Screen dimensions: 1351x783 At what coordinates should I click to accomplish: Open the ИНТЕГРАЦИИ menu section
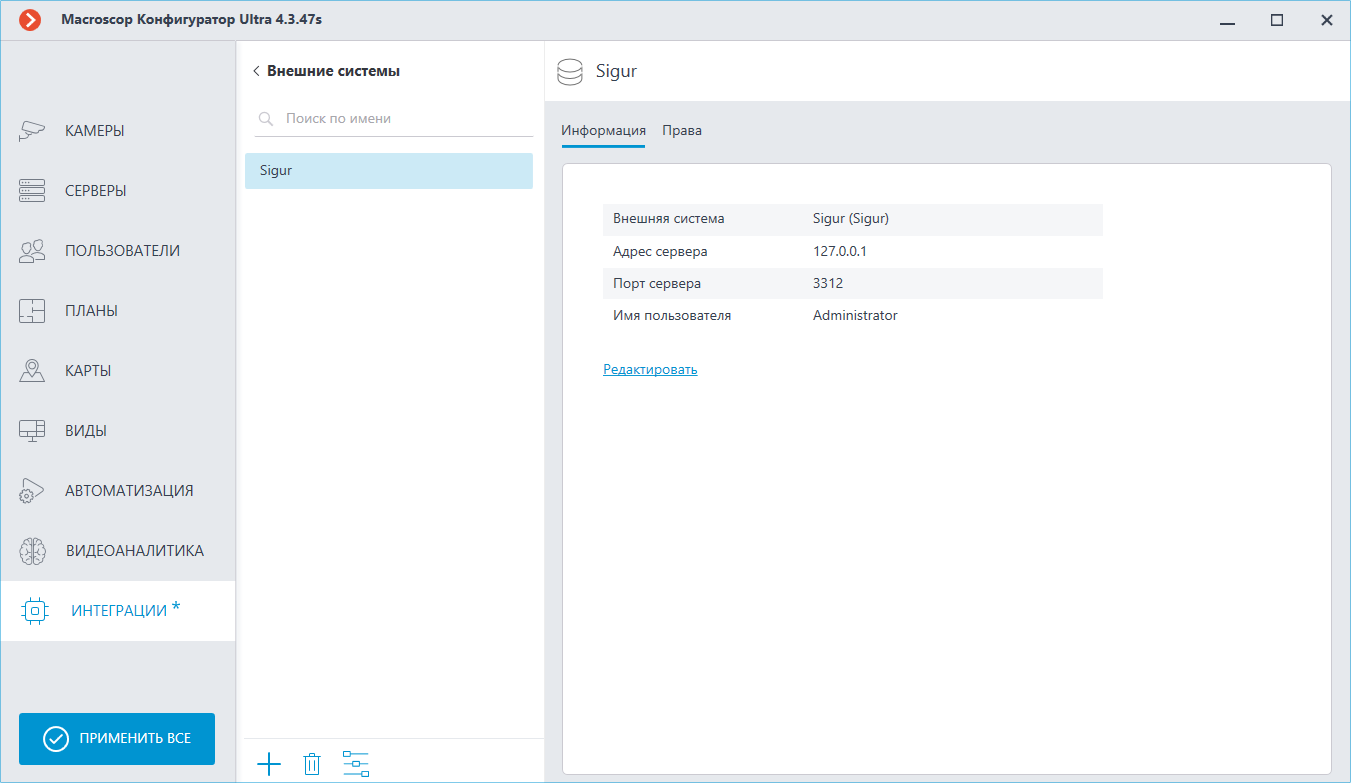click(118, 611)
